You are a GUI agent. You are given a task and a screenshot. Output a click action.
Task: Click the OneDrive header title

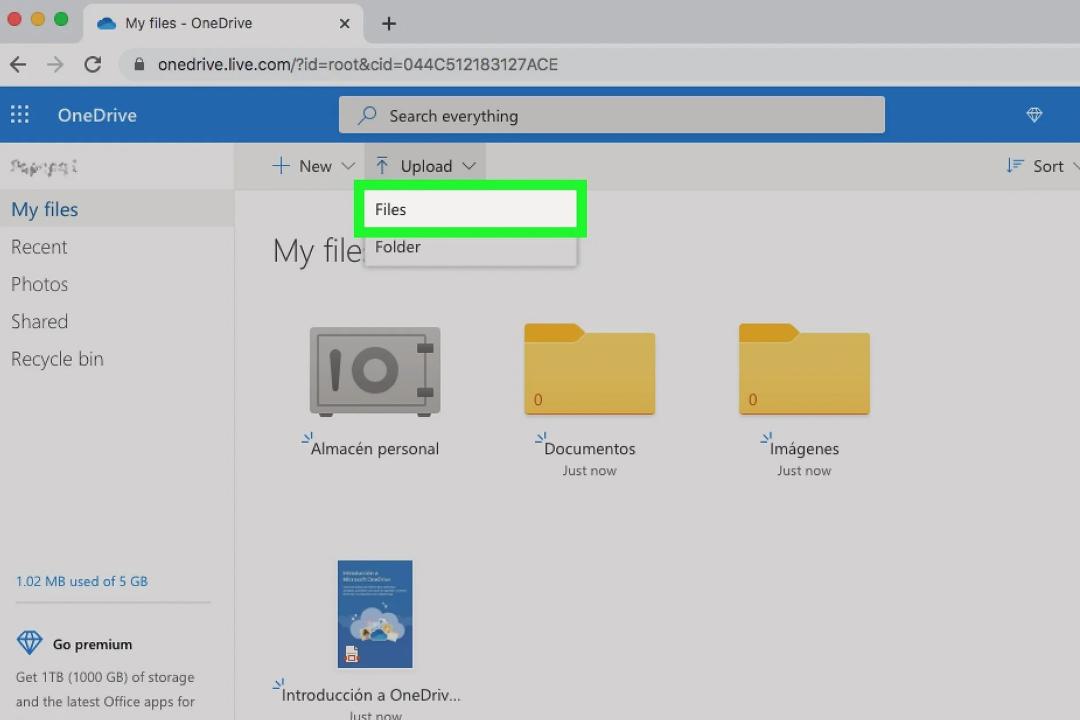[x=97, y=115]
